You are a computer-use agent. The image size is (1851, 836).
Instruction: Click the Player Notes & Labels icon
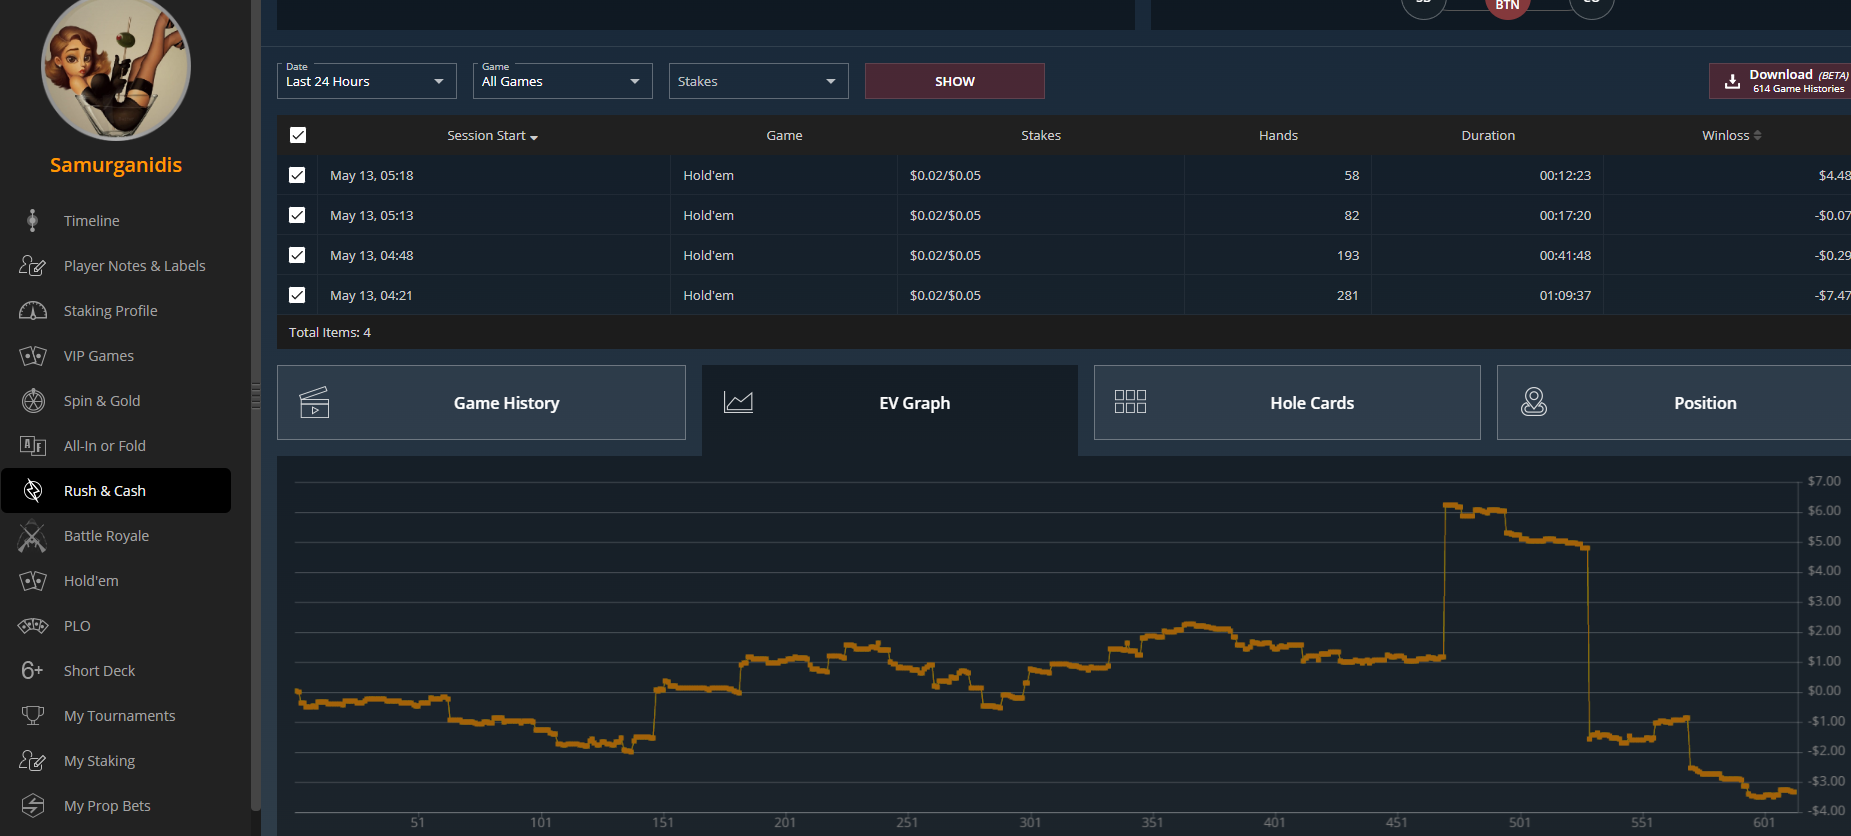coord(32,265)
